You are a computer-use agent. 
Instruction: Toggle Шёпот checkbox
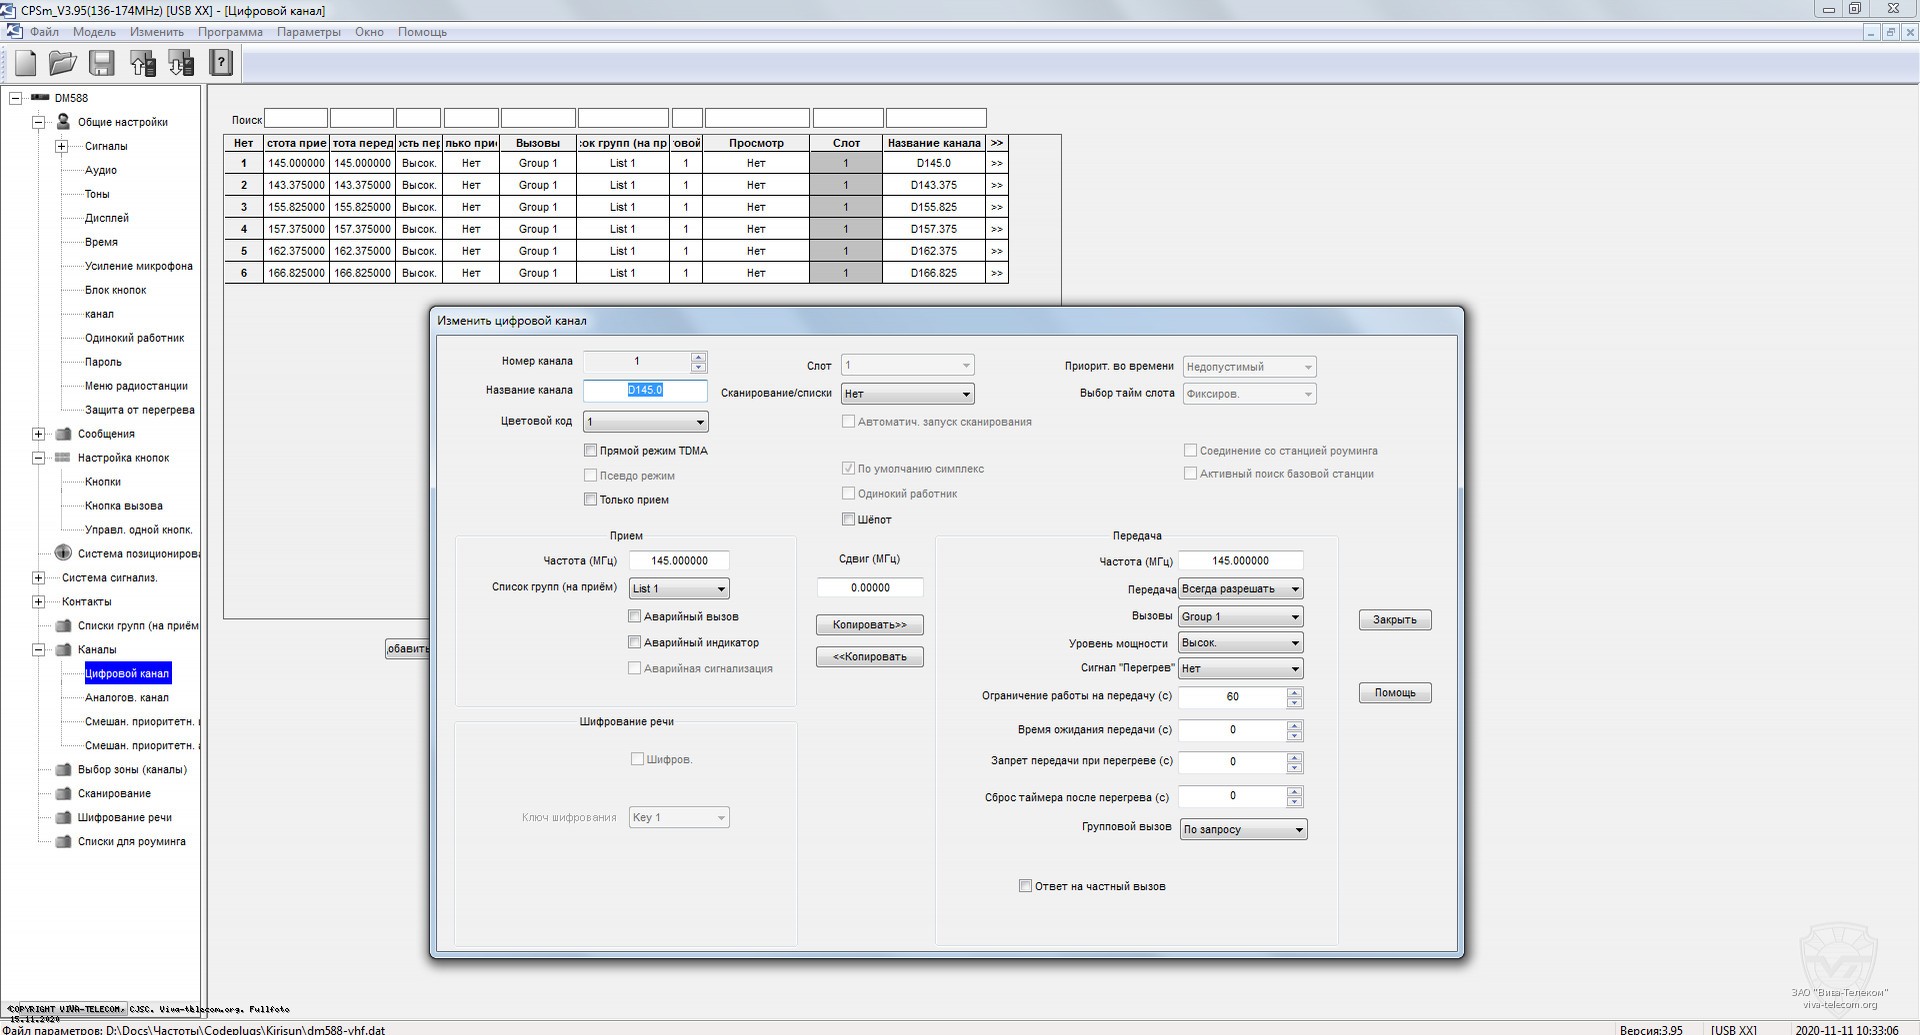[x=848, y=520]
